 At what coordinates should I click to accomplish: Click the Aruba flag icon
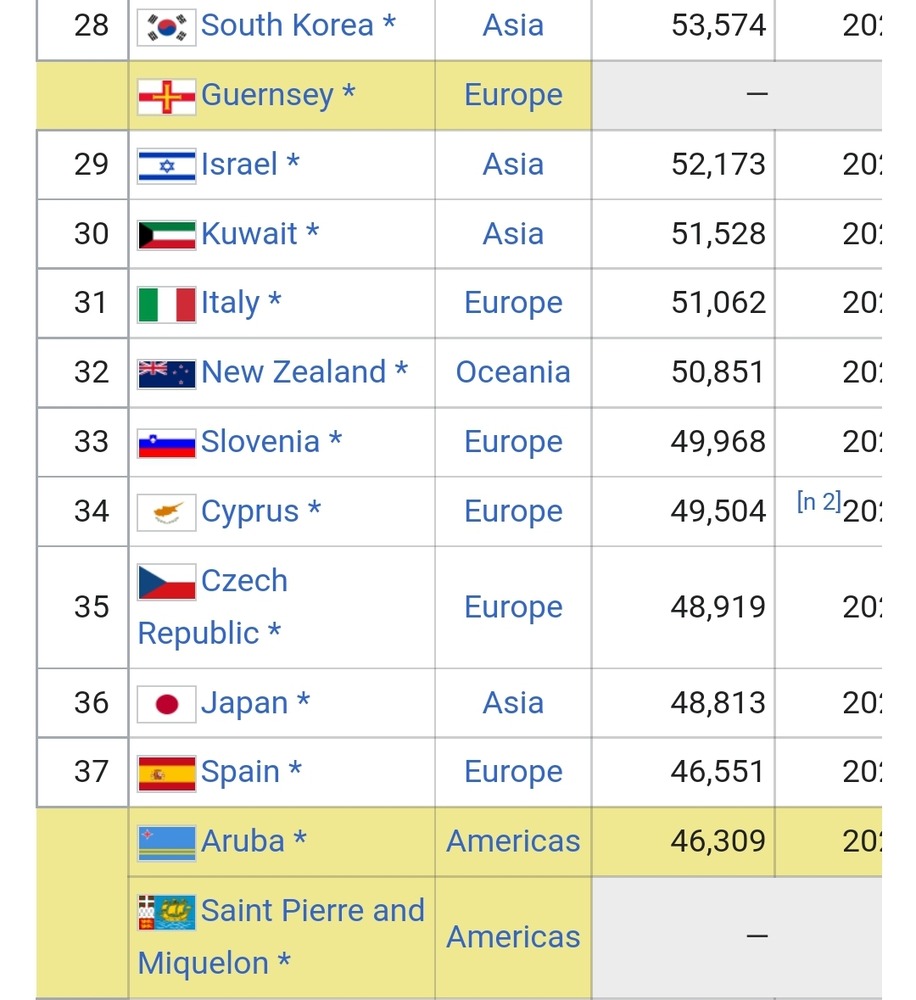tap(167, 842)
